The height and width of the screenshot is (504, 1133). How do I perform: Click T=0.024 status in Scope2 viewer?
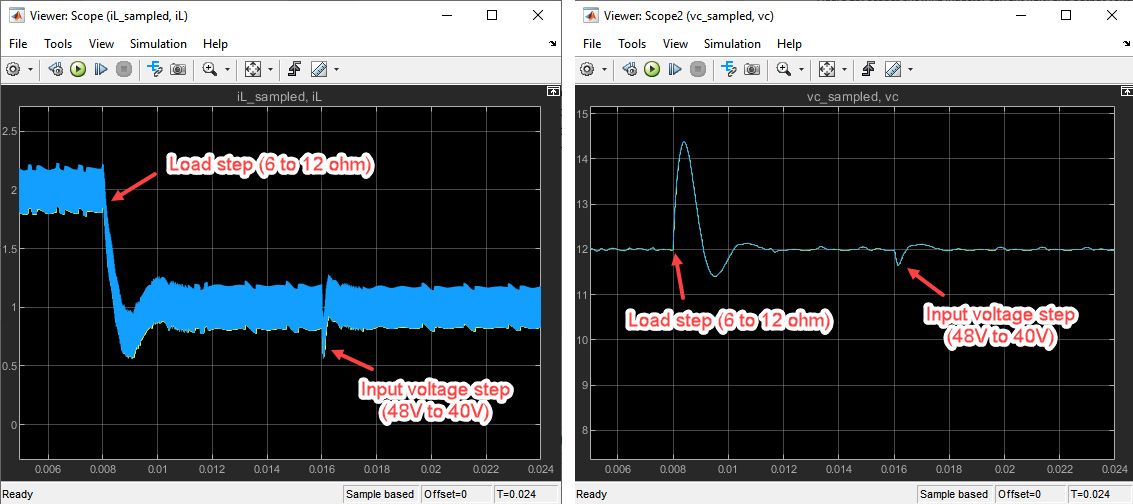tap(1090, 495)
